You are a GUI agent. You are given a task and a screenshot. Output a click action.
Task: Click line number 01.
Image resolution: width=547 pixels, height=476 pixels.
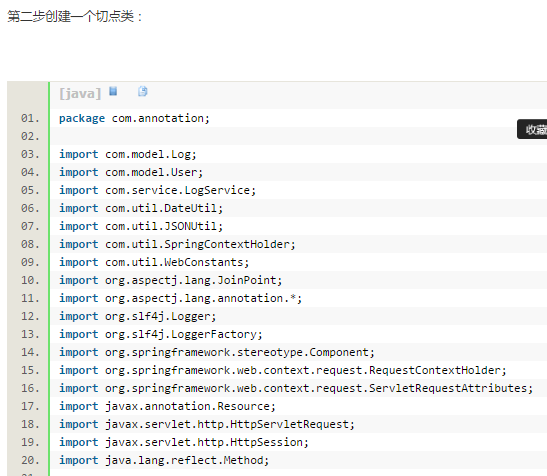(x=30, y=118)
